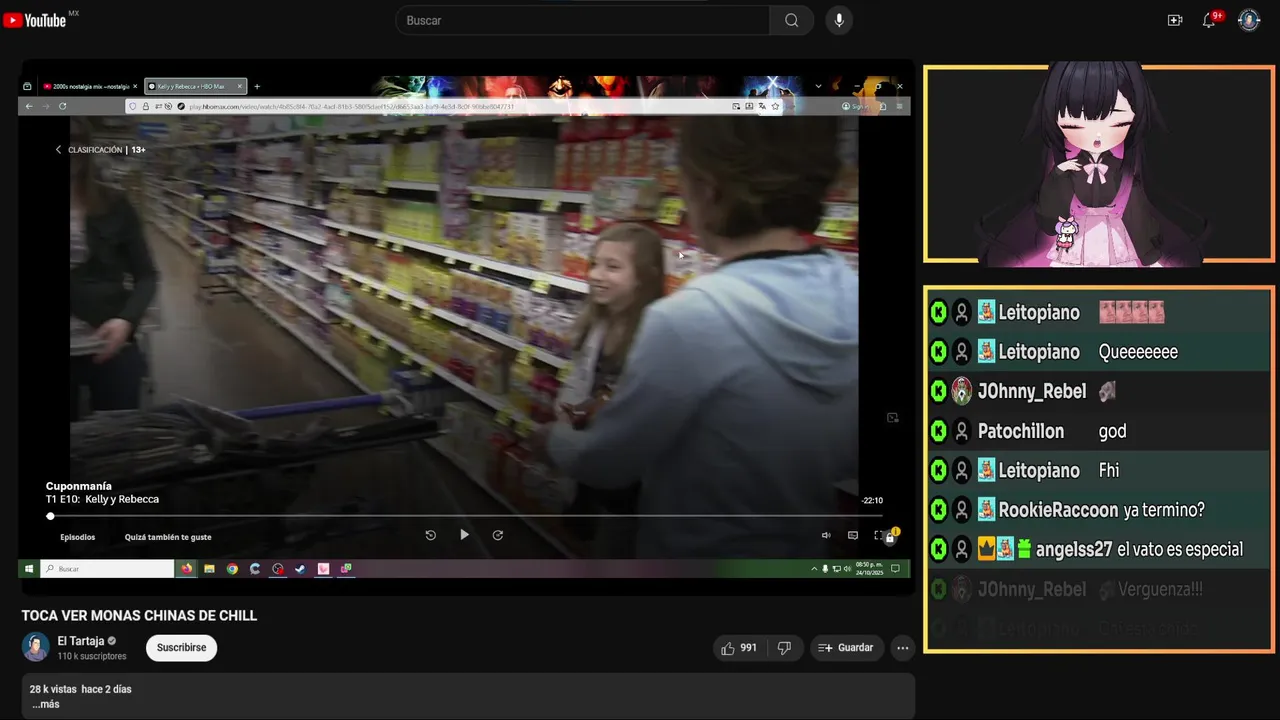Select the '28 k vistas hace 2 días' text
Viewport: 1280px width, 720px height.
80,689
